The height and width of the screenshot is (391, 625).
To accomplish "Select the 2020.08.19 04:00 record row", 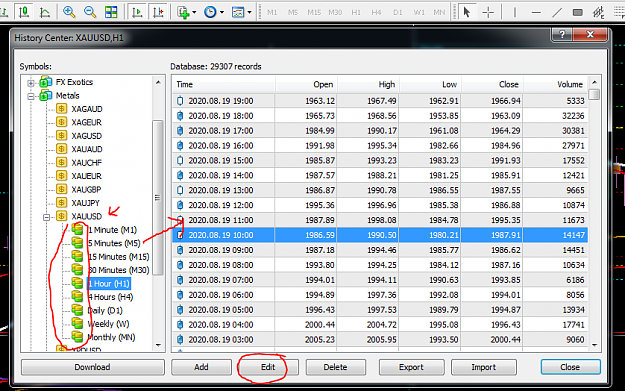I will click(380, 325).
